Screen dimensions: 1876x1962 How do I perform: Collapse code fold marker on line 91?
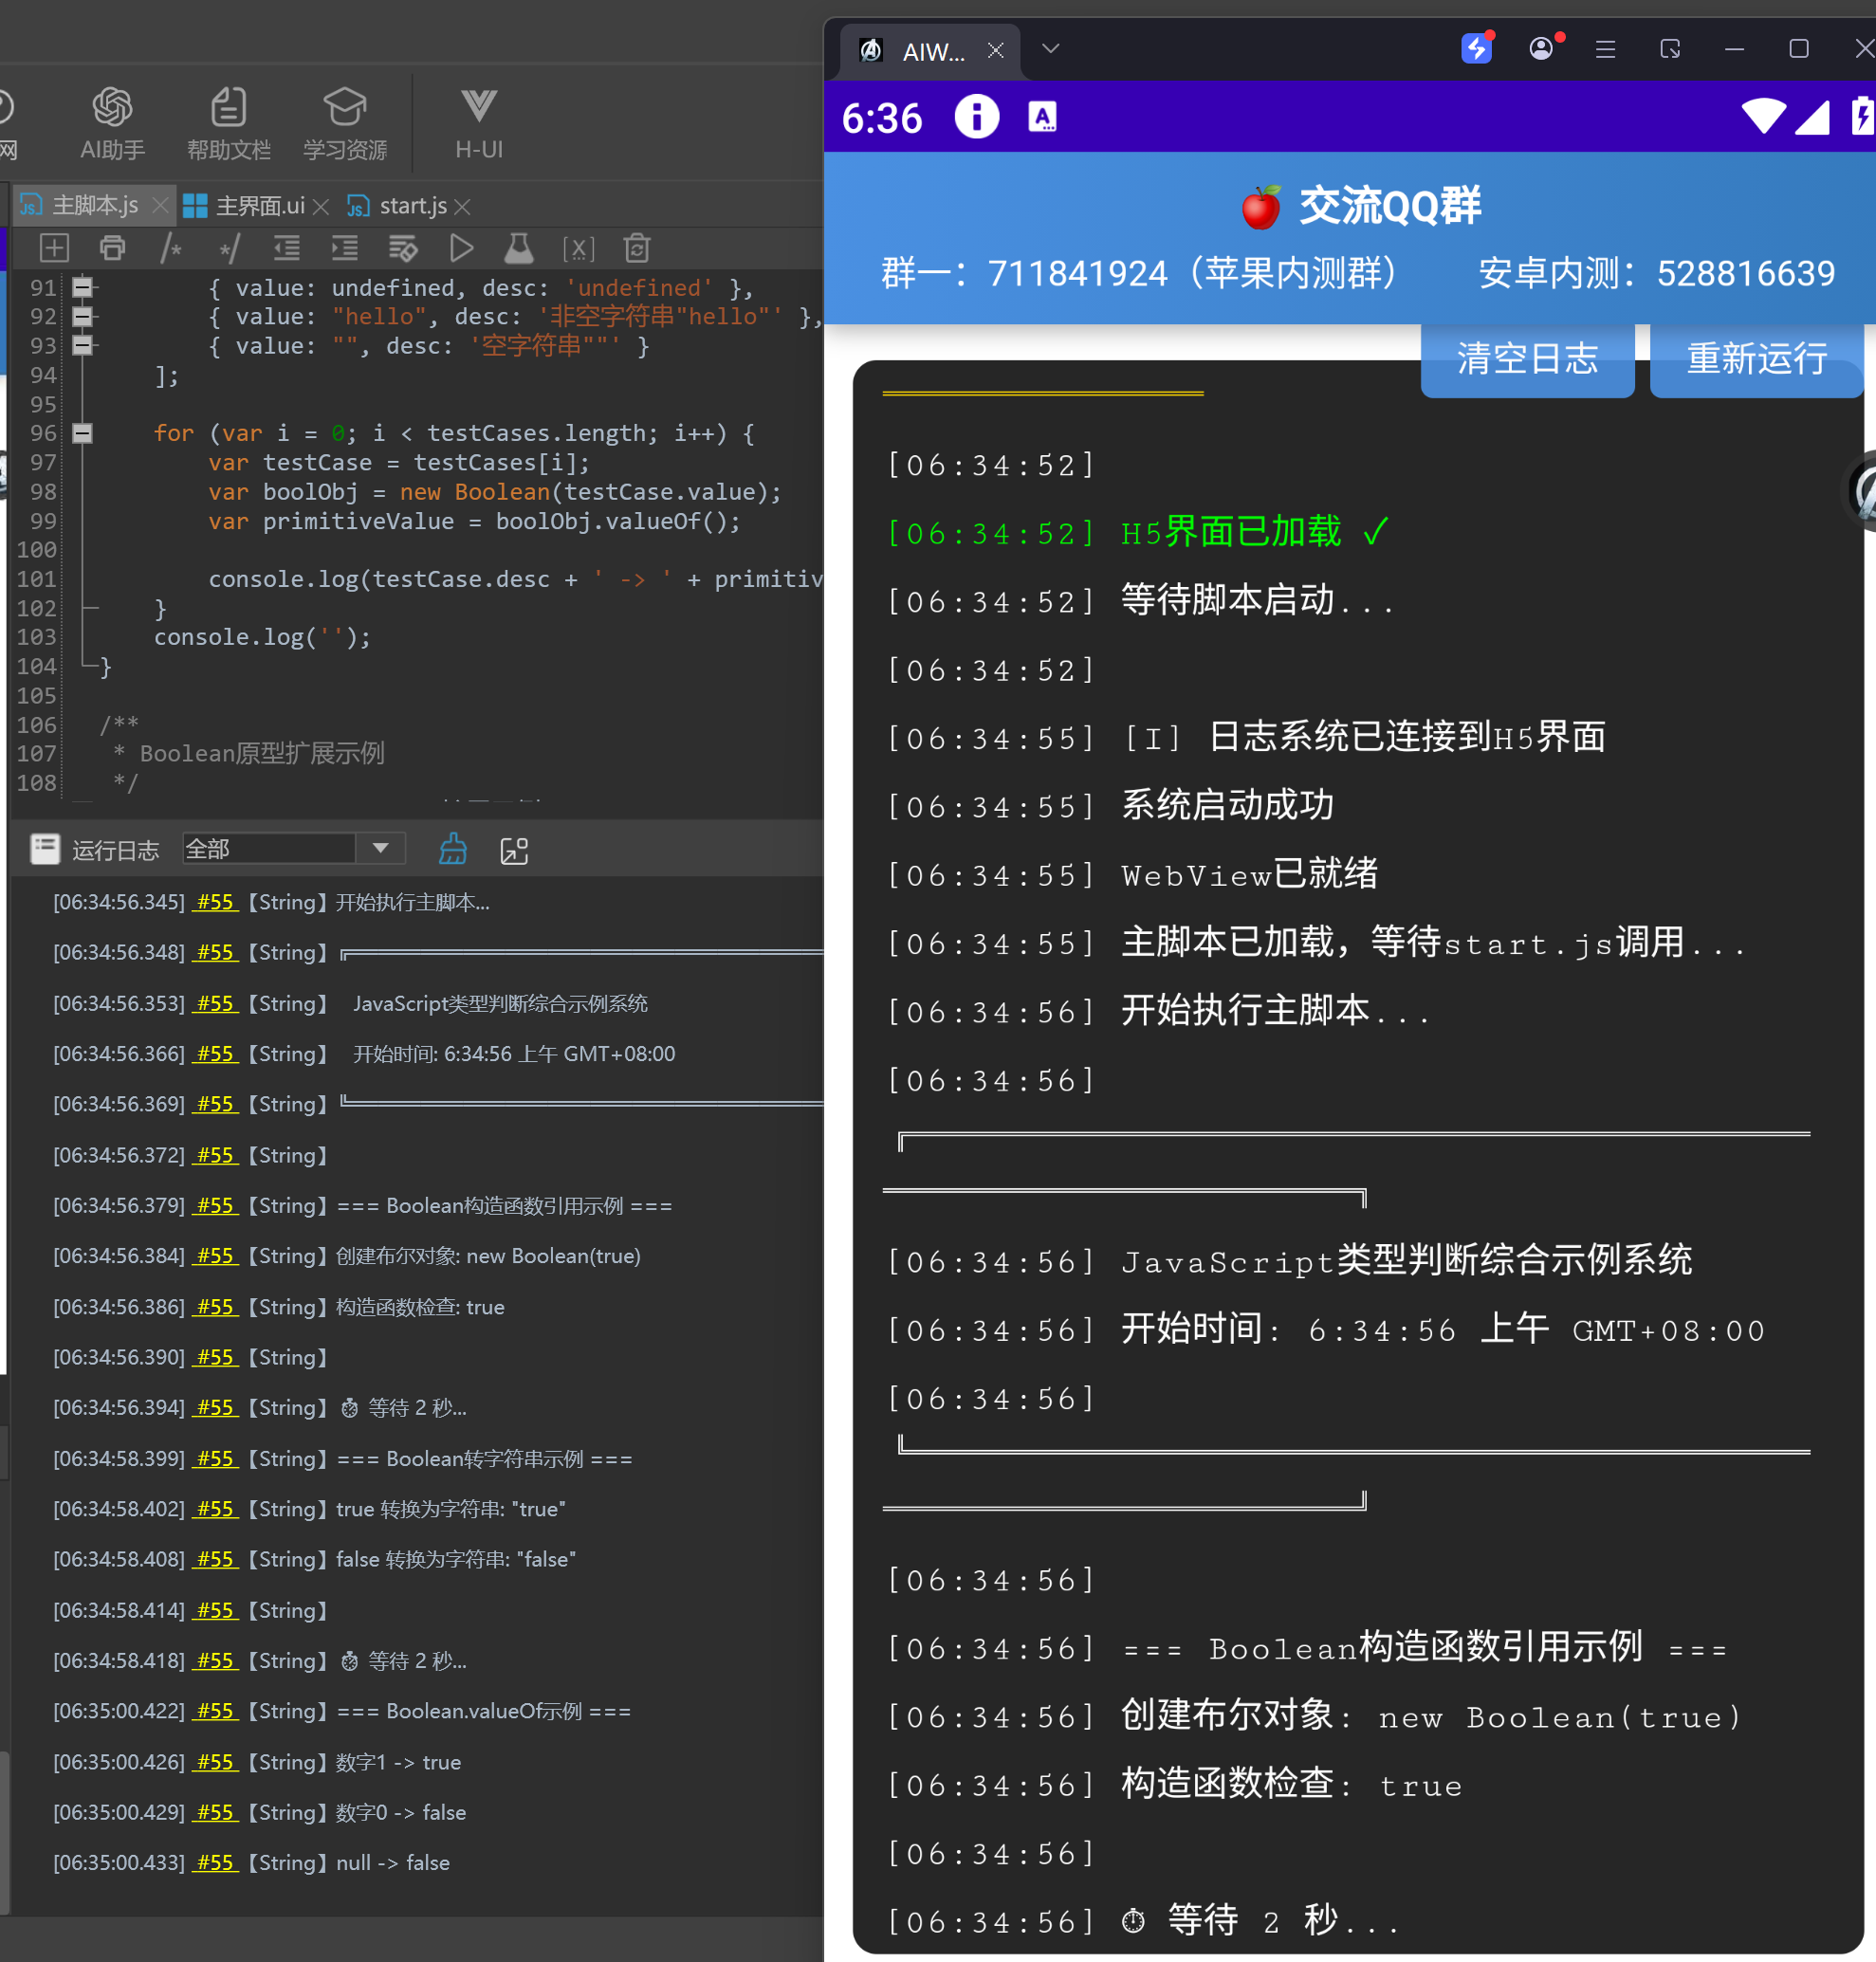(x=83, y=288)
